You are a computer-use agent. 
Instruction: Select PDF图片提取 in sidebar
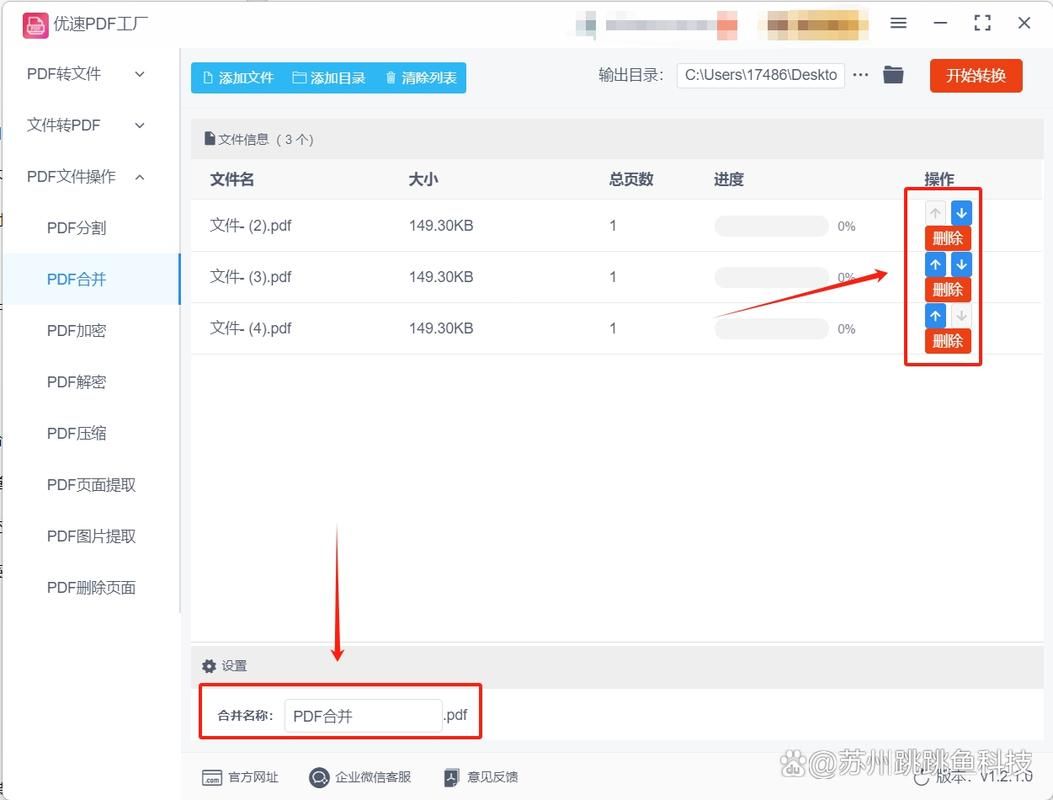[91, 536]
